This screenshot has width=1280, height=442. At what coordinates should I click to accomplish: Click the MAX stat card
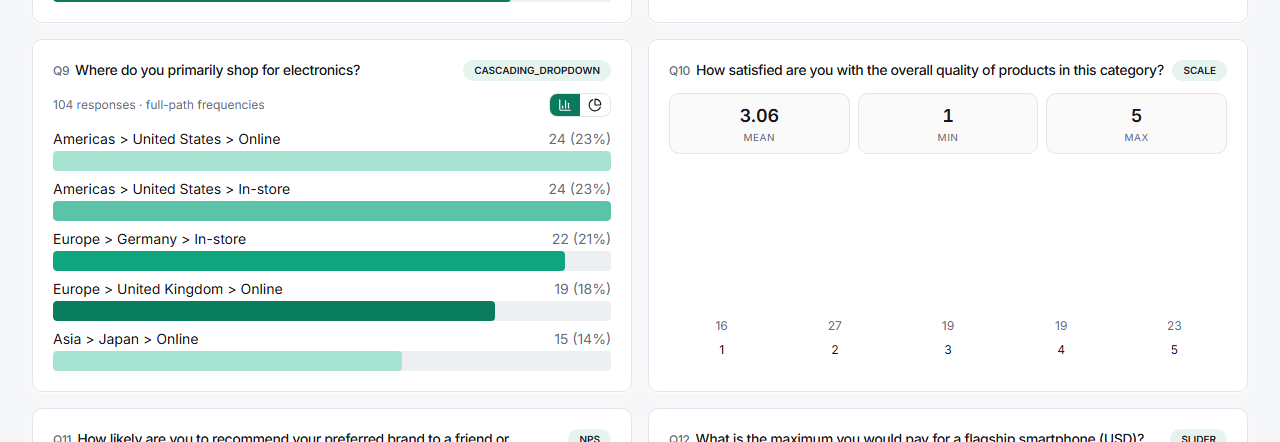pyautogui.click(x=1136, y=124)
